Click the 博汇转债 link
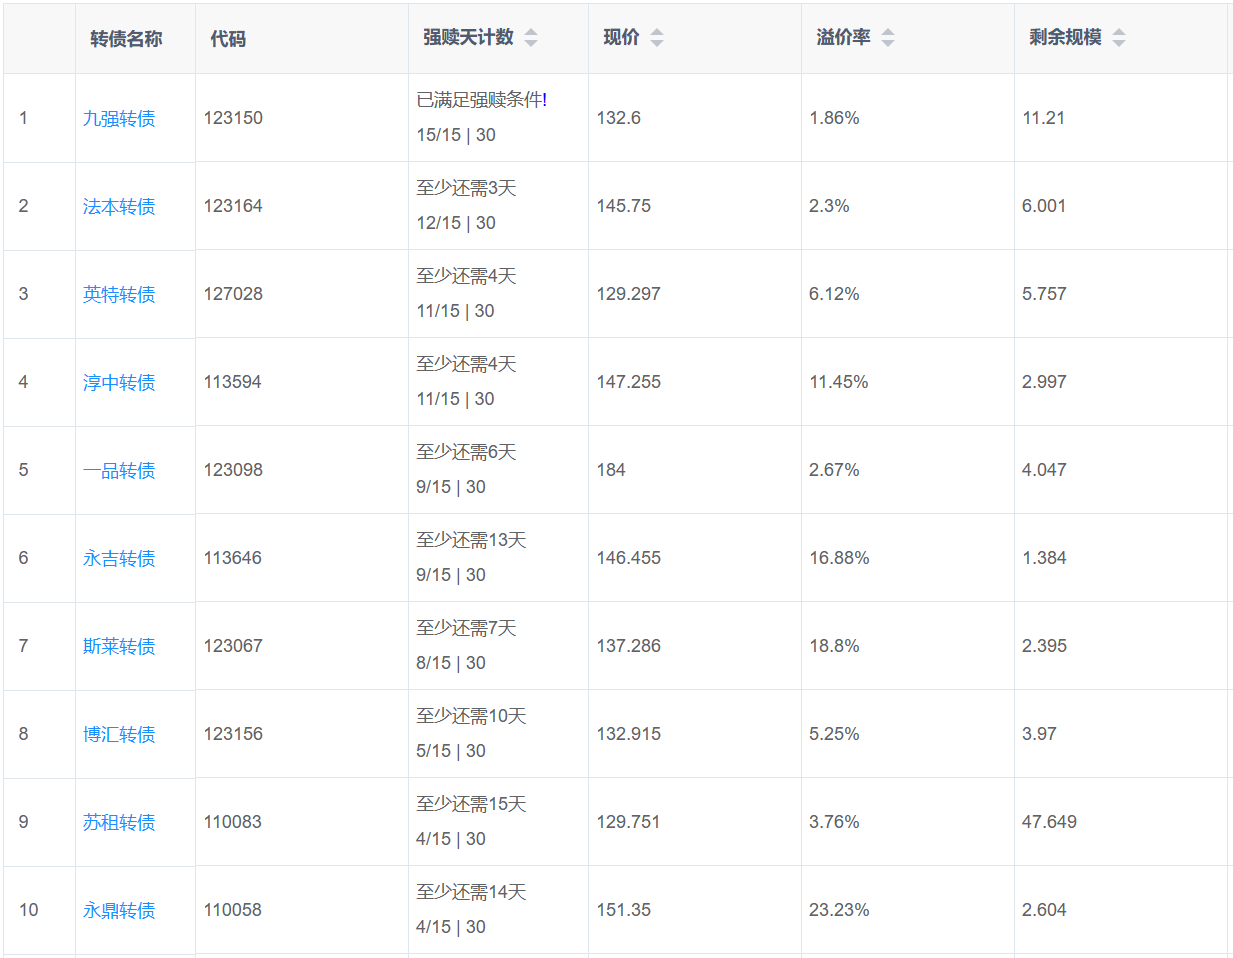 pos(119,735)
